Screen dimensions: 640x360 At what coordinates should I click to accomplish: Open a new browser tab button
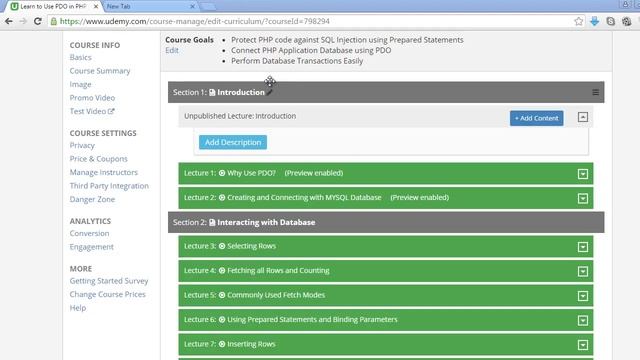coord(208,7)
